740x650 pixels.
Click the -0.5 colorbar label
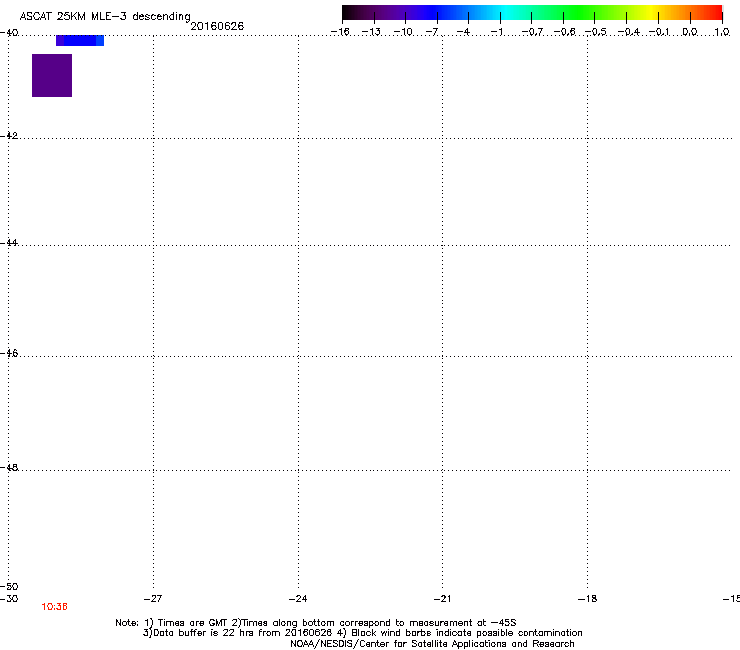596,32
